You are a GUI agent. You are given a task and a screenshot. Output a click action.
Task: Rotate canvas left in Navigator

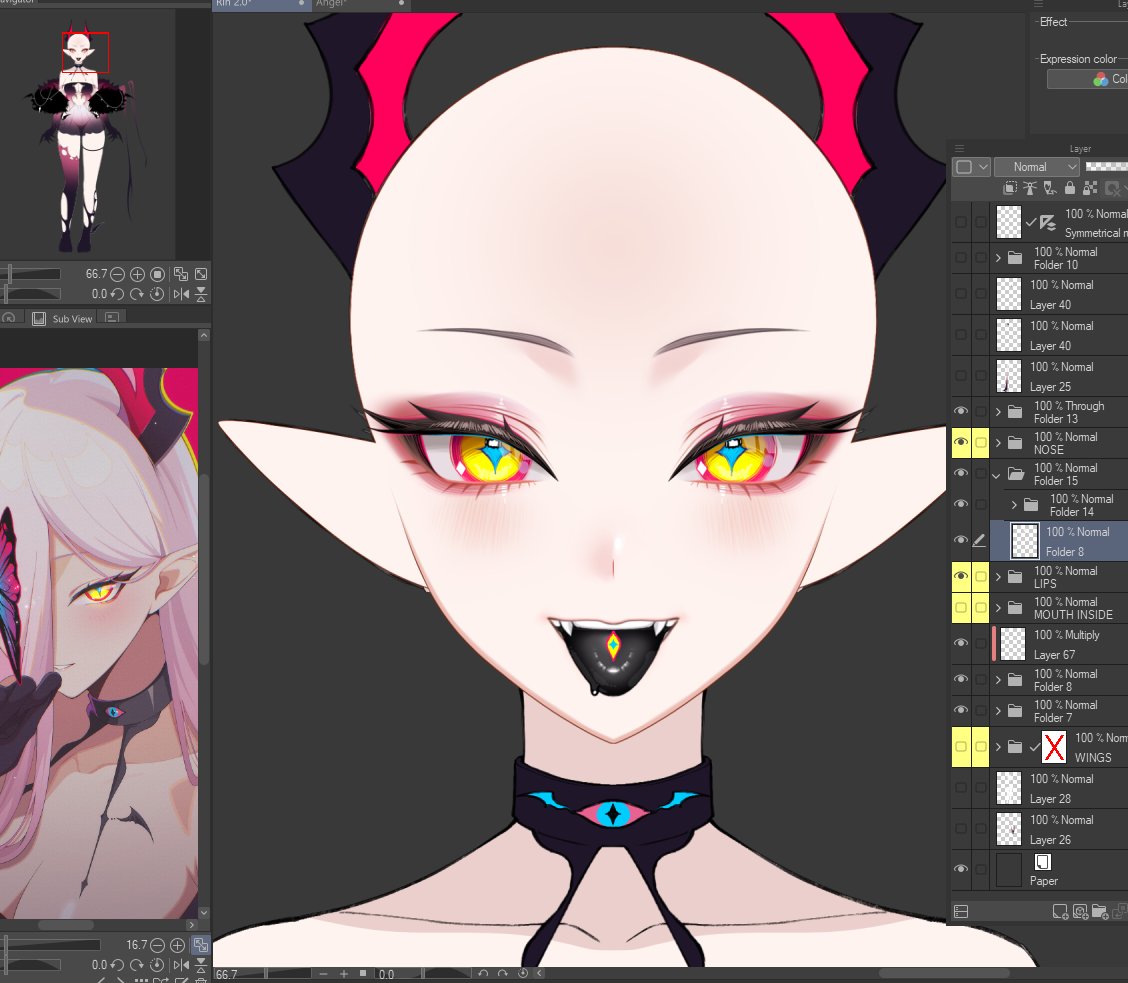[x=117, y=294]
